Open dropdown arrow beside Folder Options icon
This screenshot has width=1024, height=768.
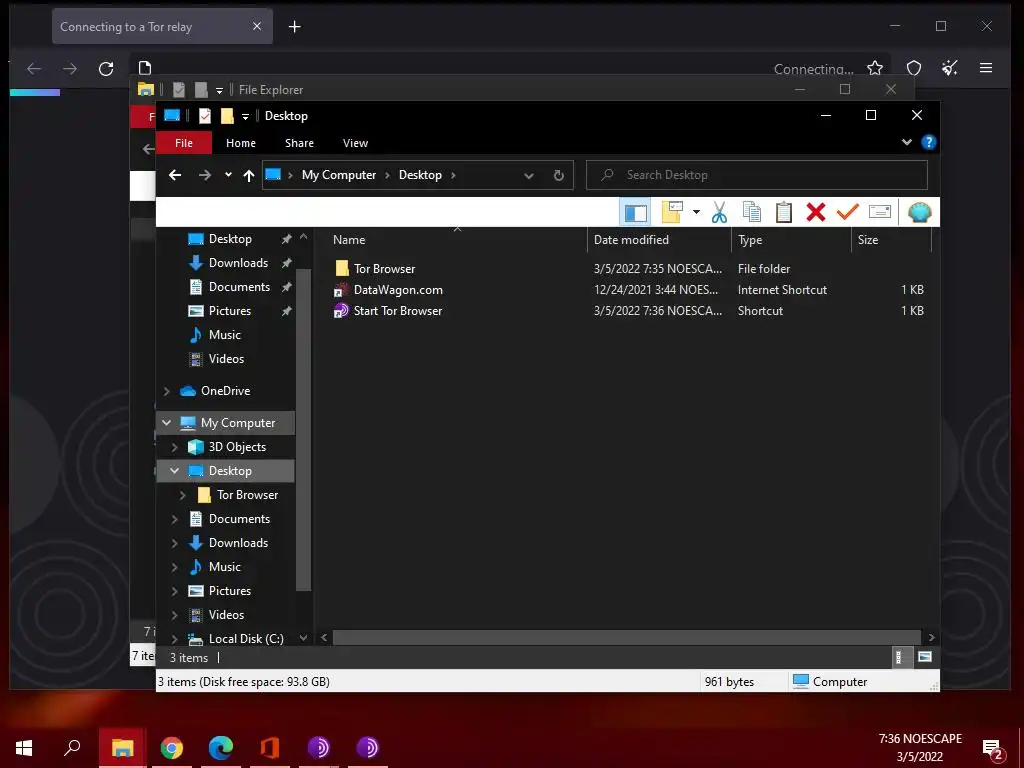(696, 212)
